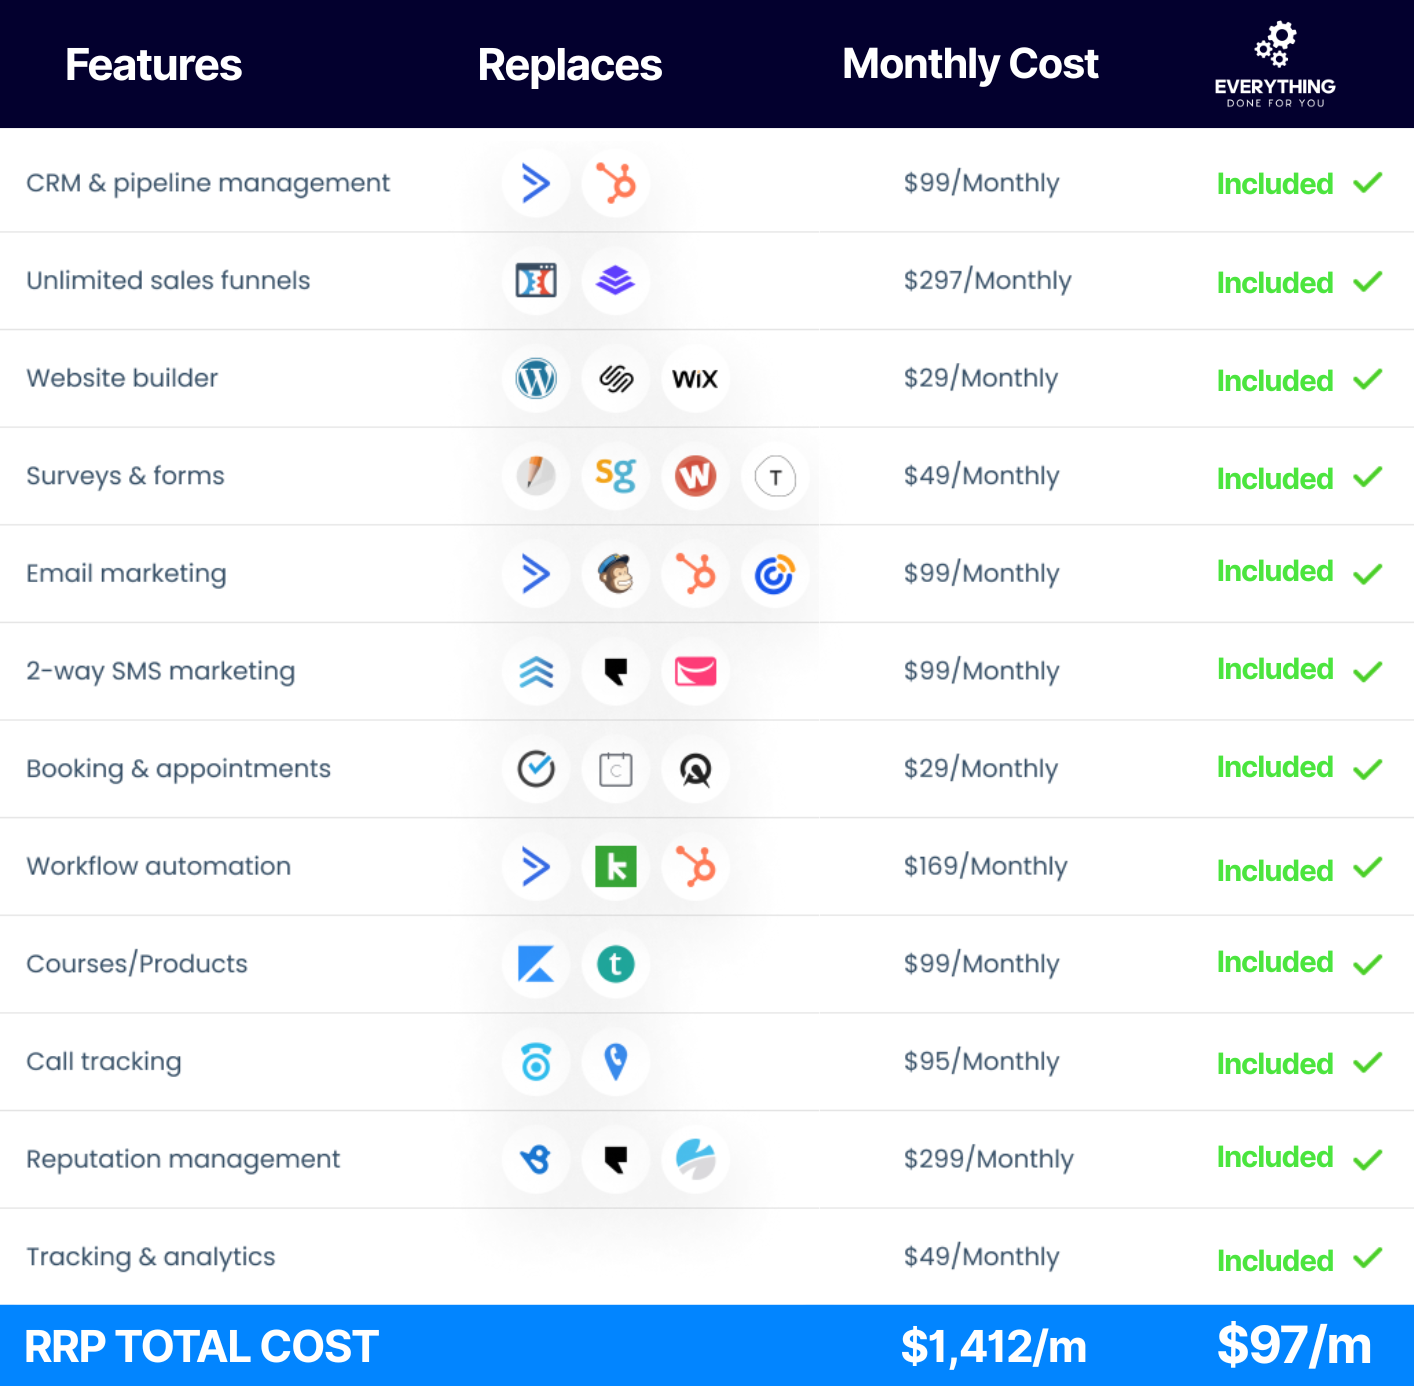The width and height of the screenshot is (1414, 1386).
Task: Click the Monthly Cost column header
Action: [969, 64]
